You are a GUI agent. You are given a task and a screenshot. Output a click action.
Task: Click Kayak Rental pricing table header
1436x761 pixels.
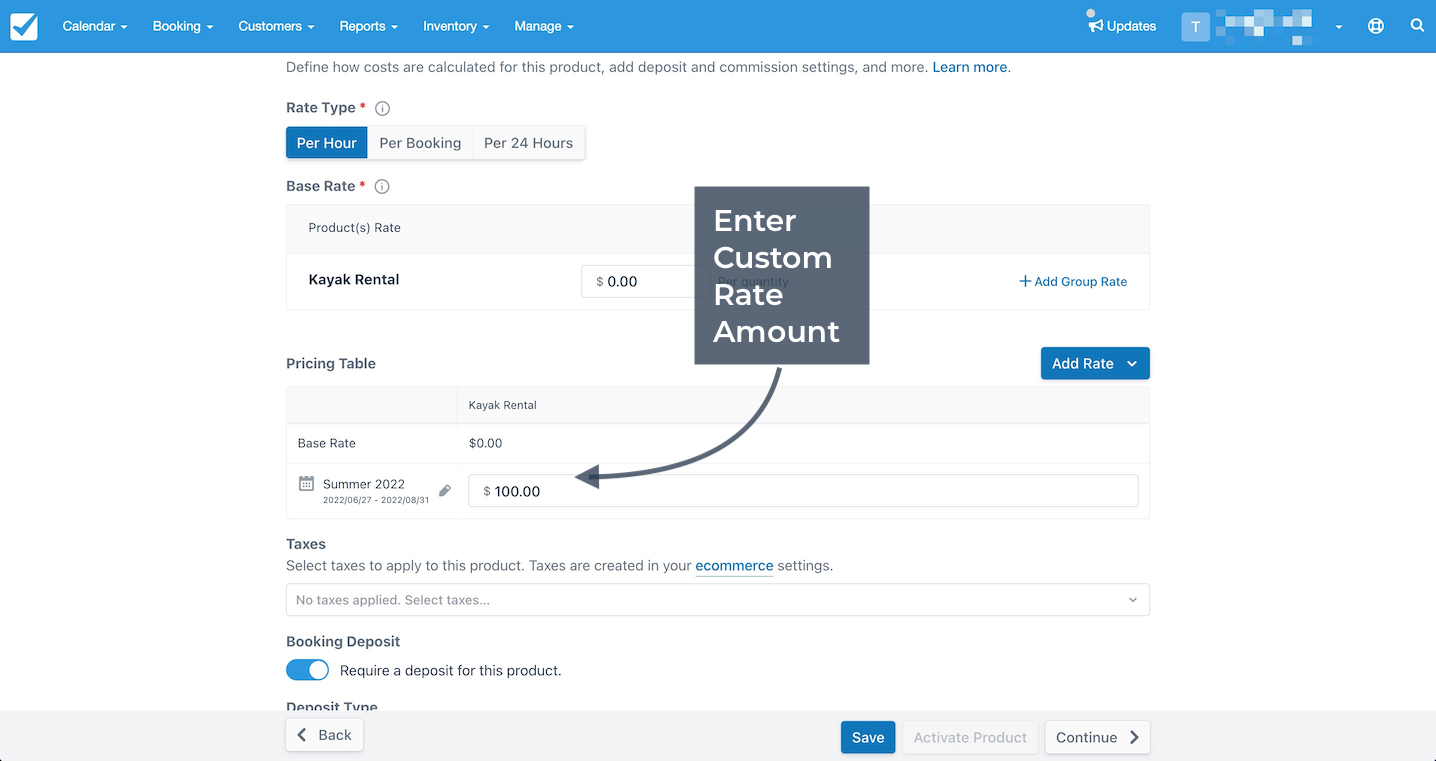click(x=503, y=405)
